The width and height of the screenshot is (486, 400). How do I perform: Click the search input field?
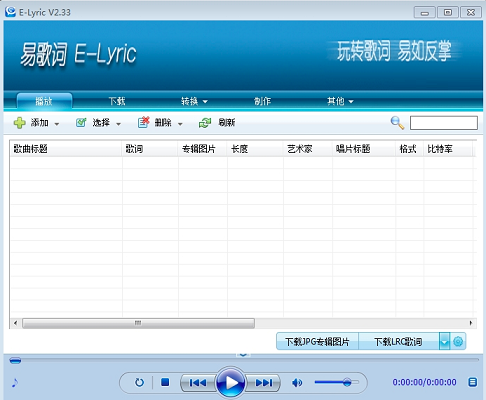point(444,123)
